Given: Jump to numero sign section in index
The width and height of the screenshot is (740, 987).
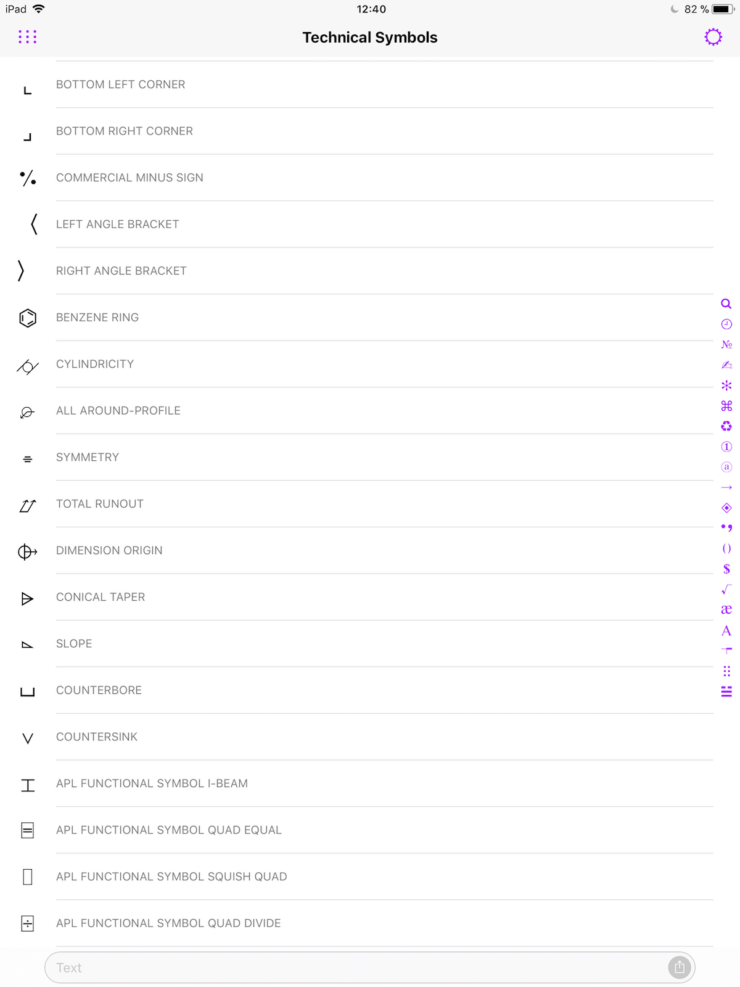Looking at the screenshot, I should coord(726,344).
